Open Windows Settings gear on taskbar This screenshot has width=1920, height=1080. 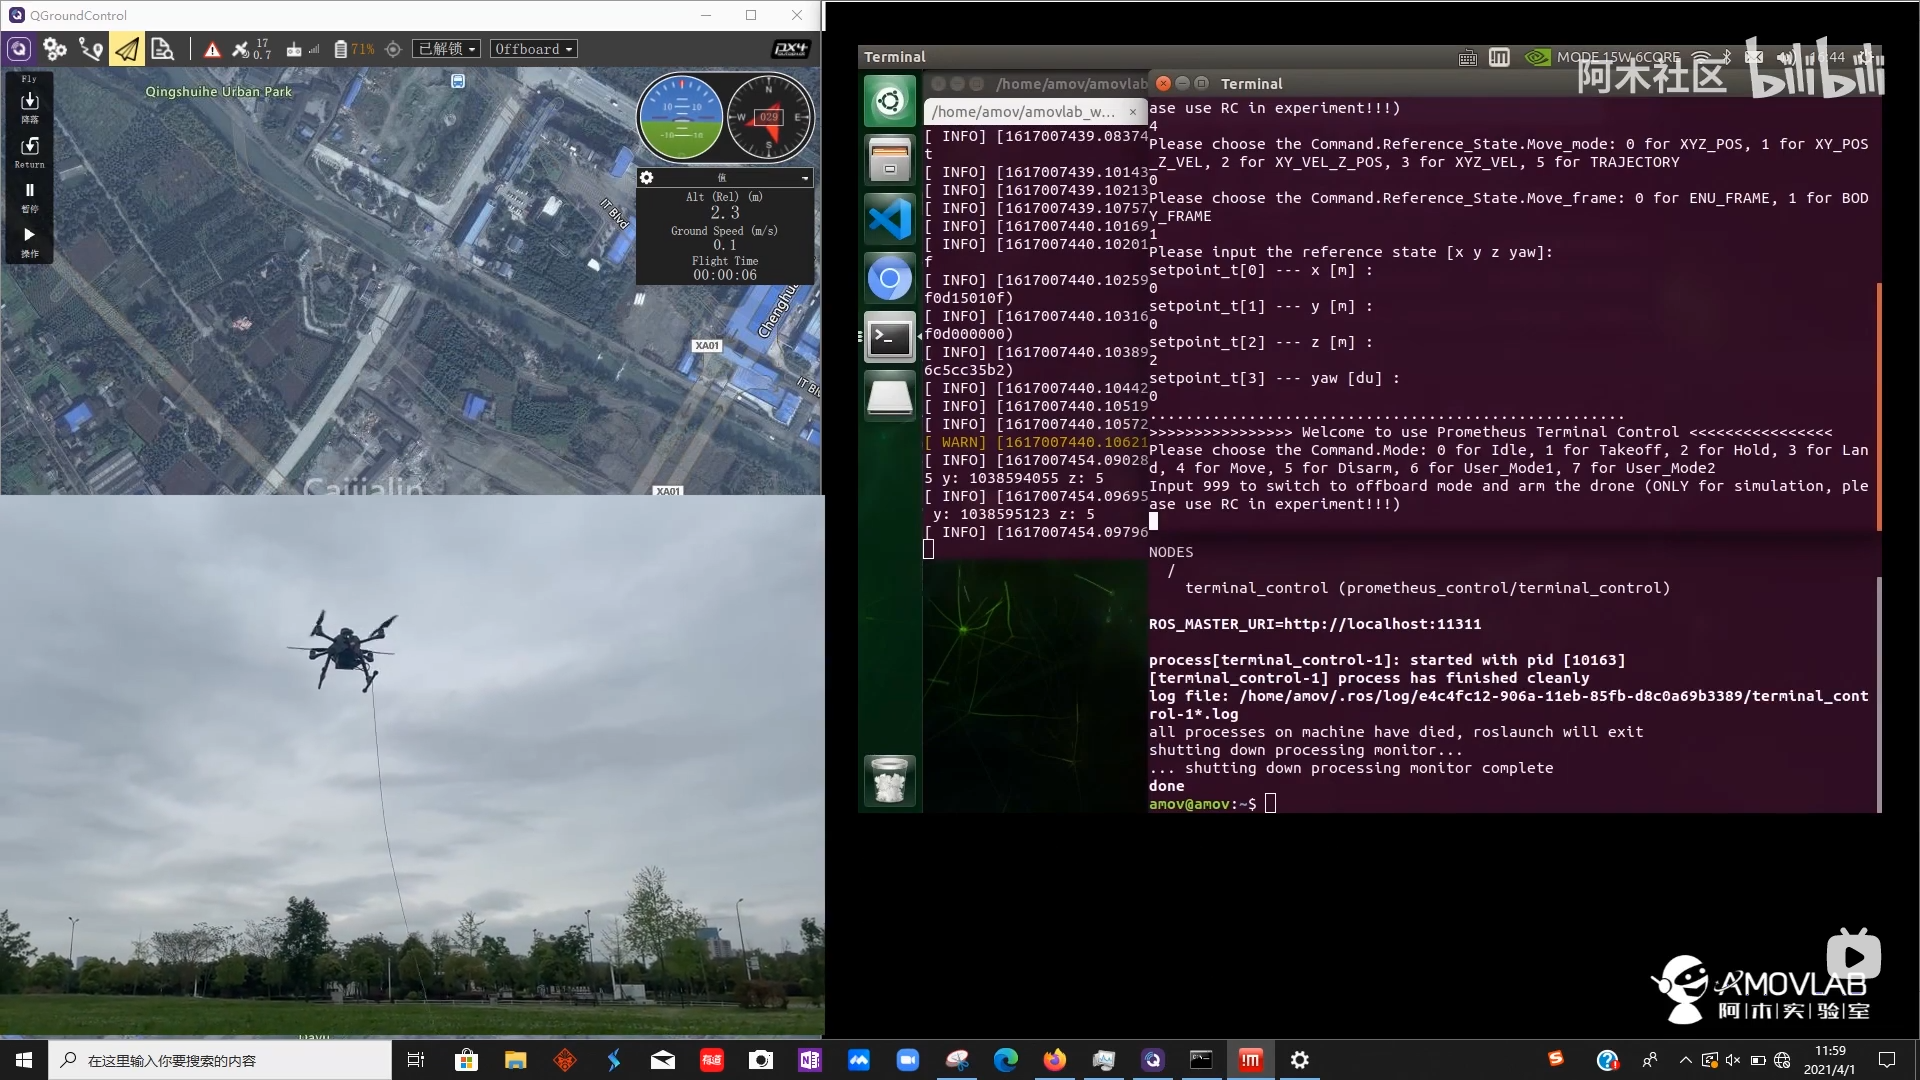pyautogui.click(x=1300, y=1060)
